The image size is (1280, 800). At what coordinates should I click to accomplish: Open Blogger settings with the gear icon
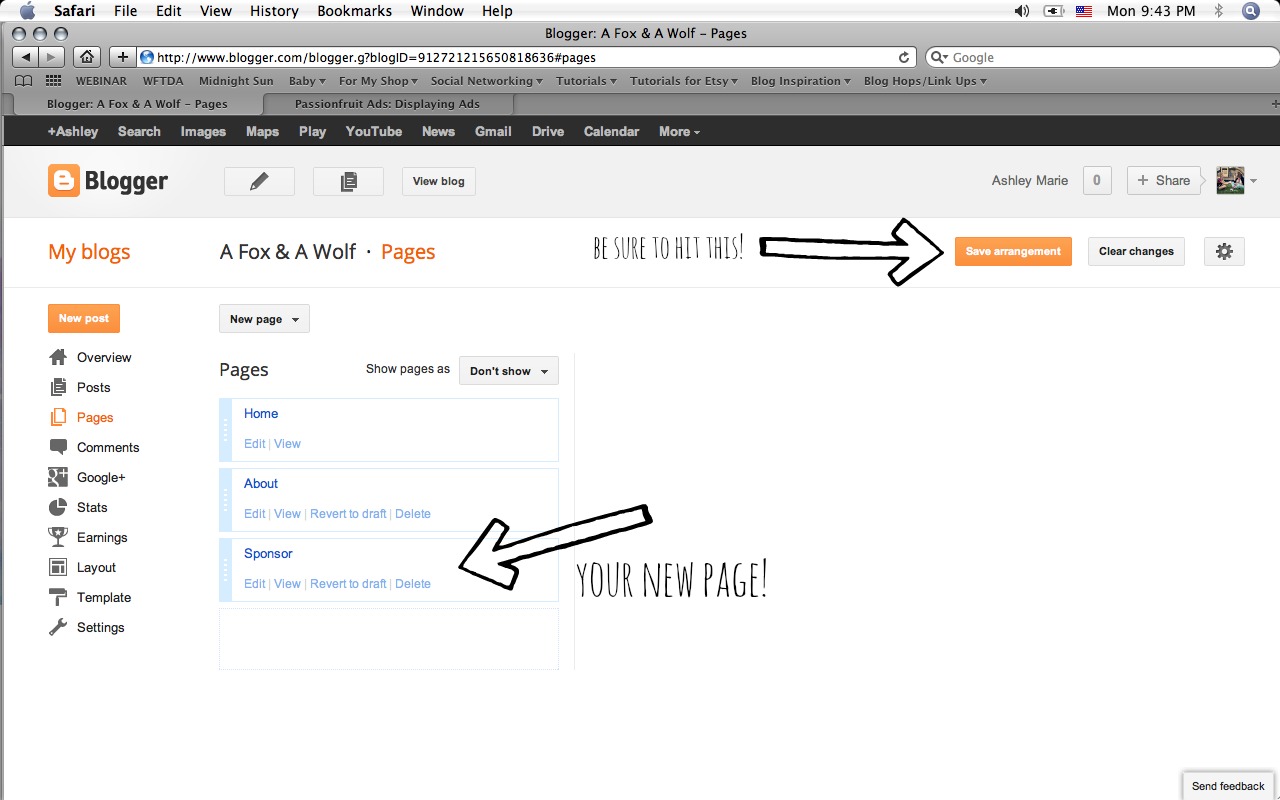pyautogui.click(x=1224, y=251)
